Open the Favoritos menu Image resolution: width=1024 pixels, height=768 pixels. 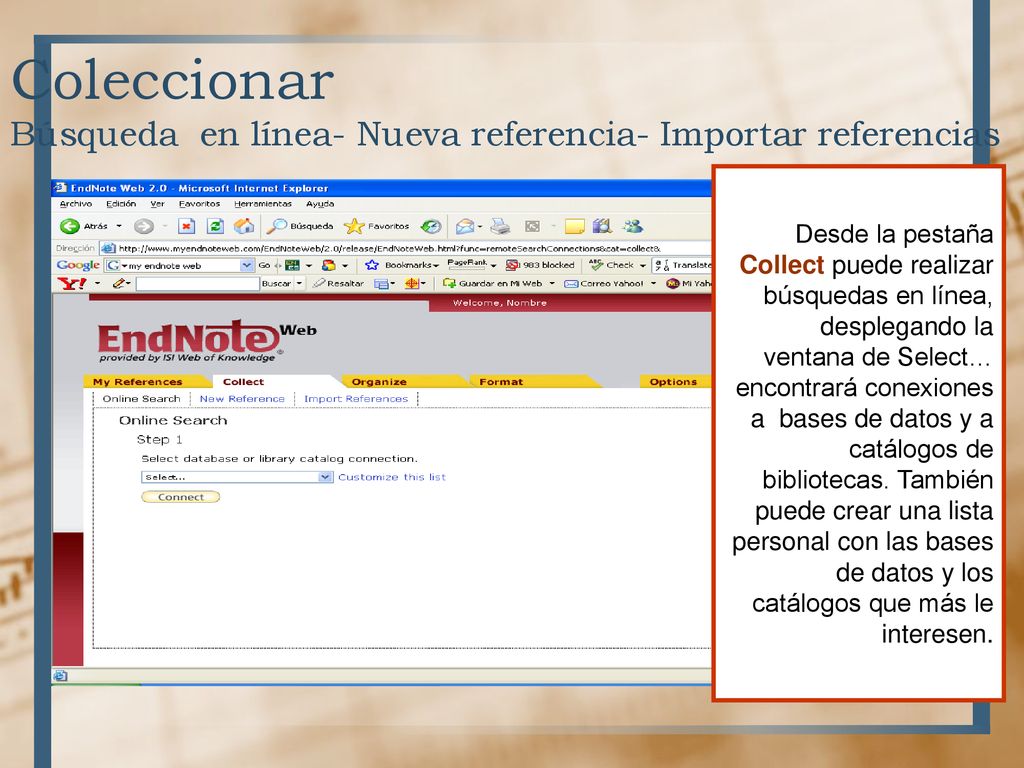tap(199, 204)
